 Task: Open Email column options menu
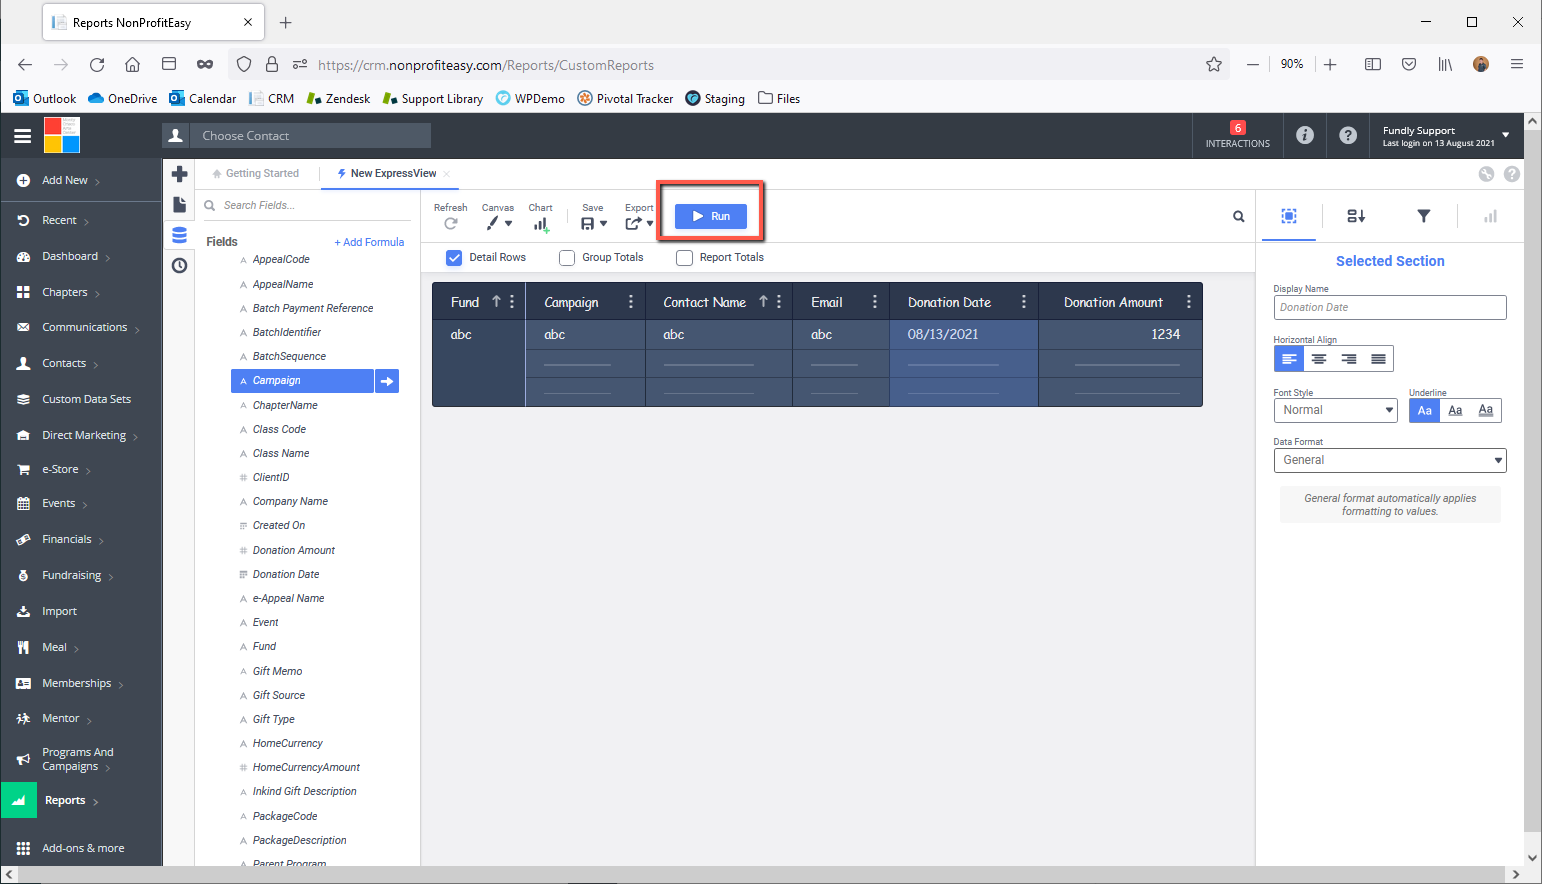[x=875, y=302]
